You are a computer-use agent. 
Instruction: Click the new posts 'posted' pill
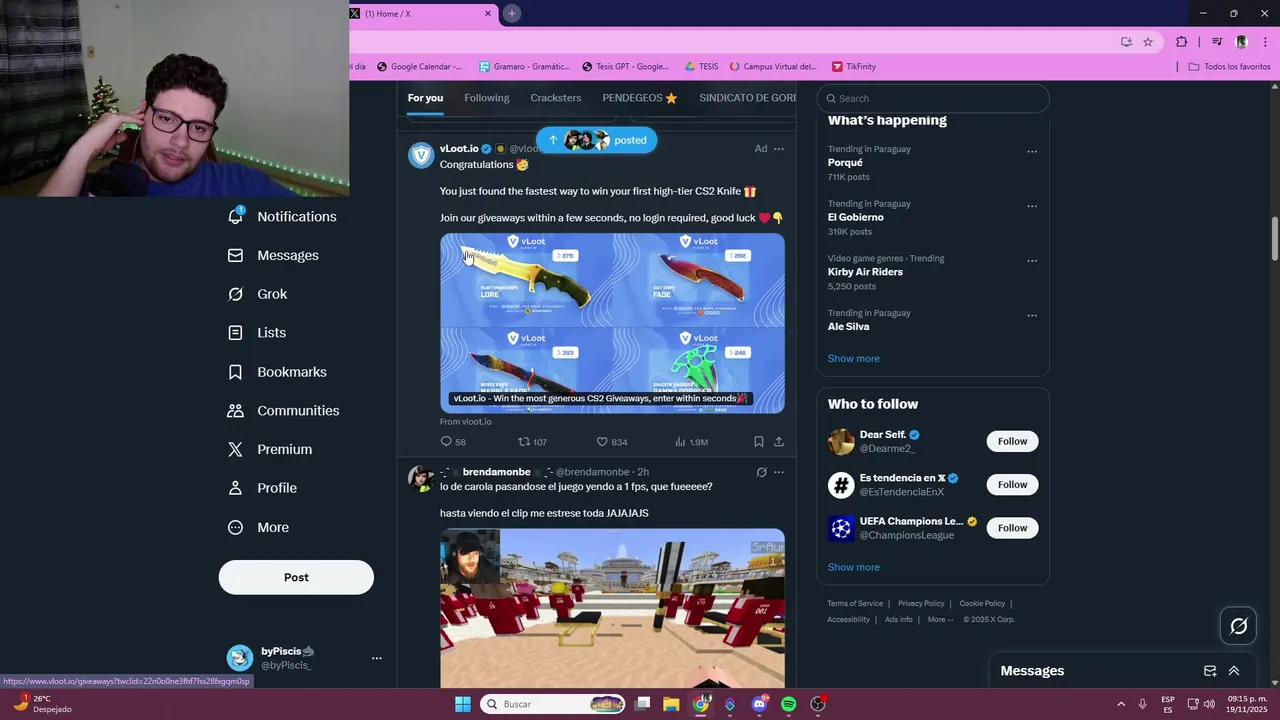coord(596,140)
